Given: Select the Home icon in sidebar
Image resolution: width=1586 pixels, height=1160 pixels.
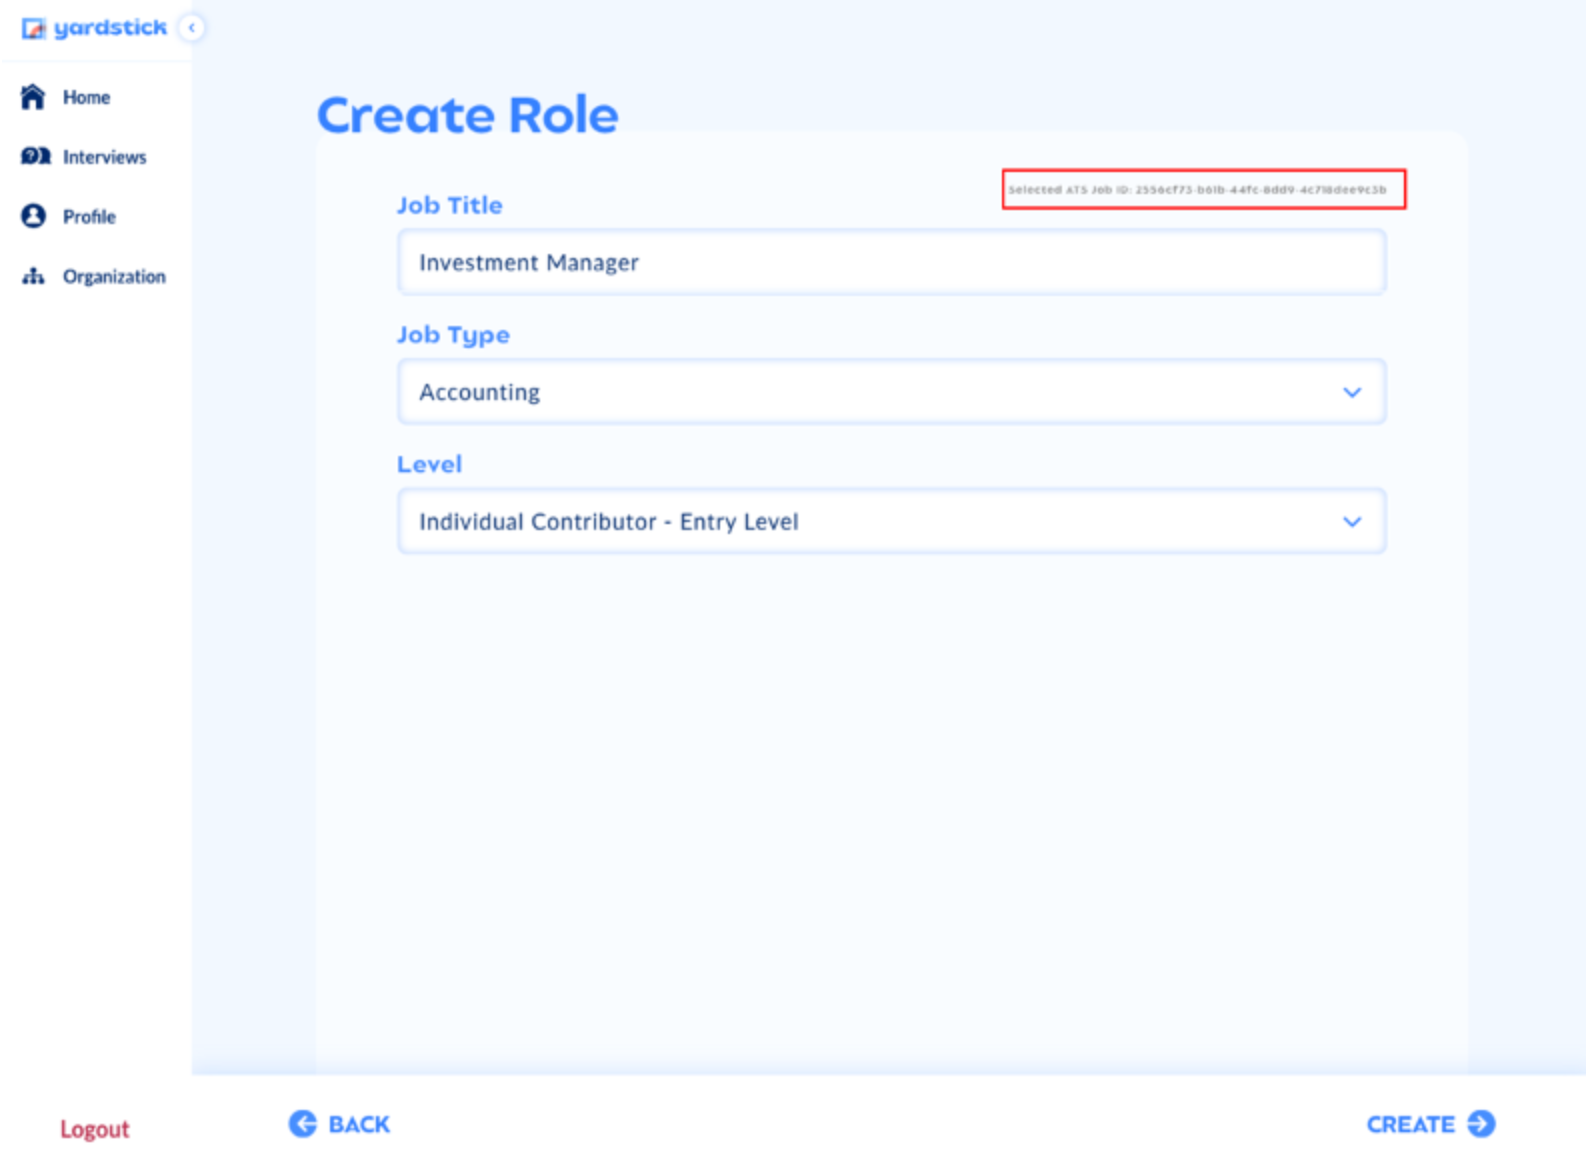Looking at the screenshot, I should pos(33,97).
